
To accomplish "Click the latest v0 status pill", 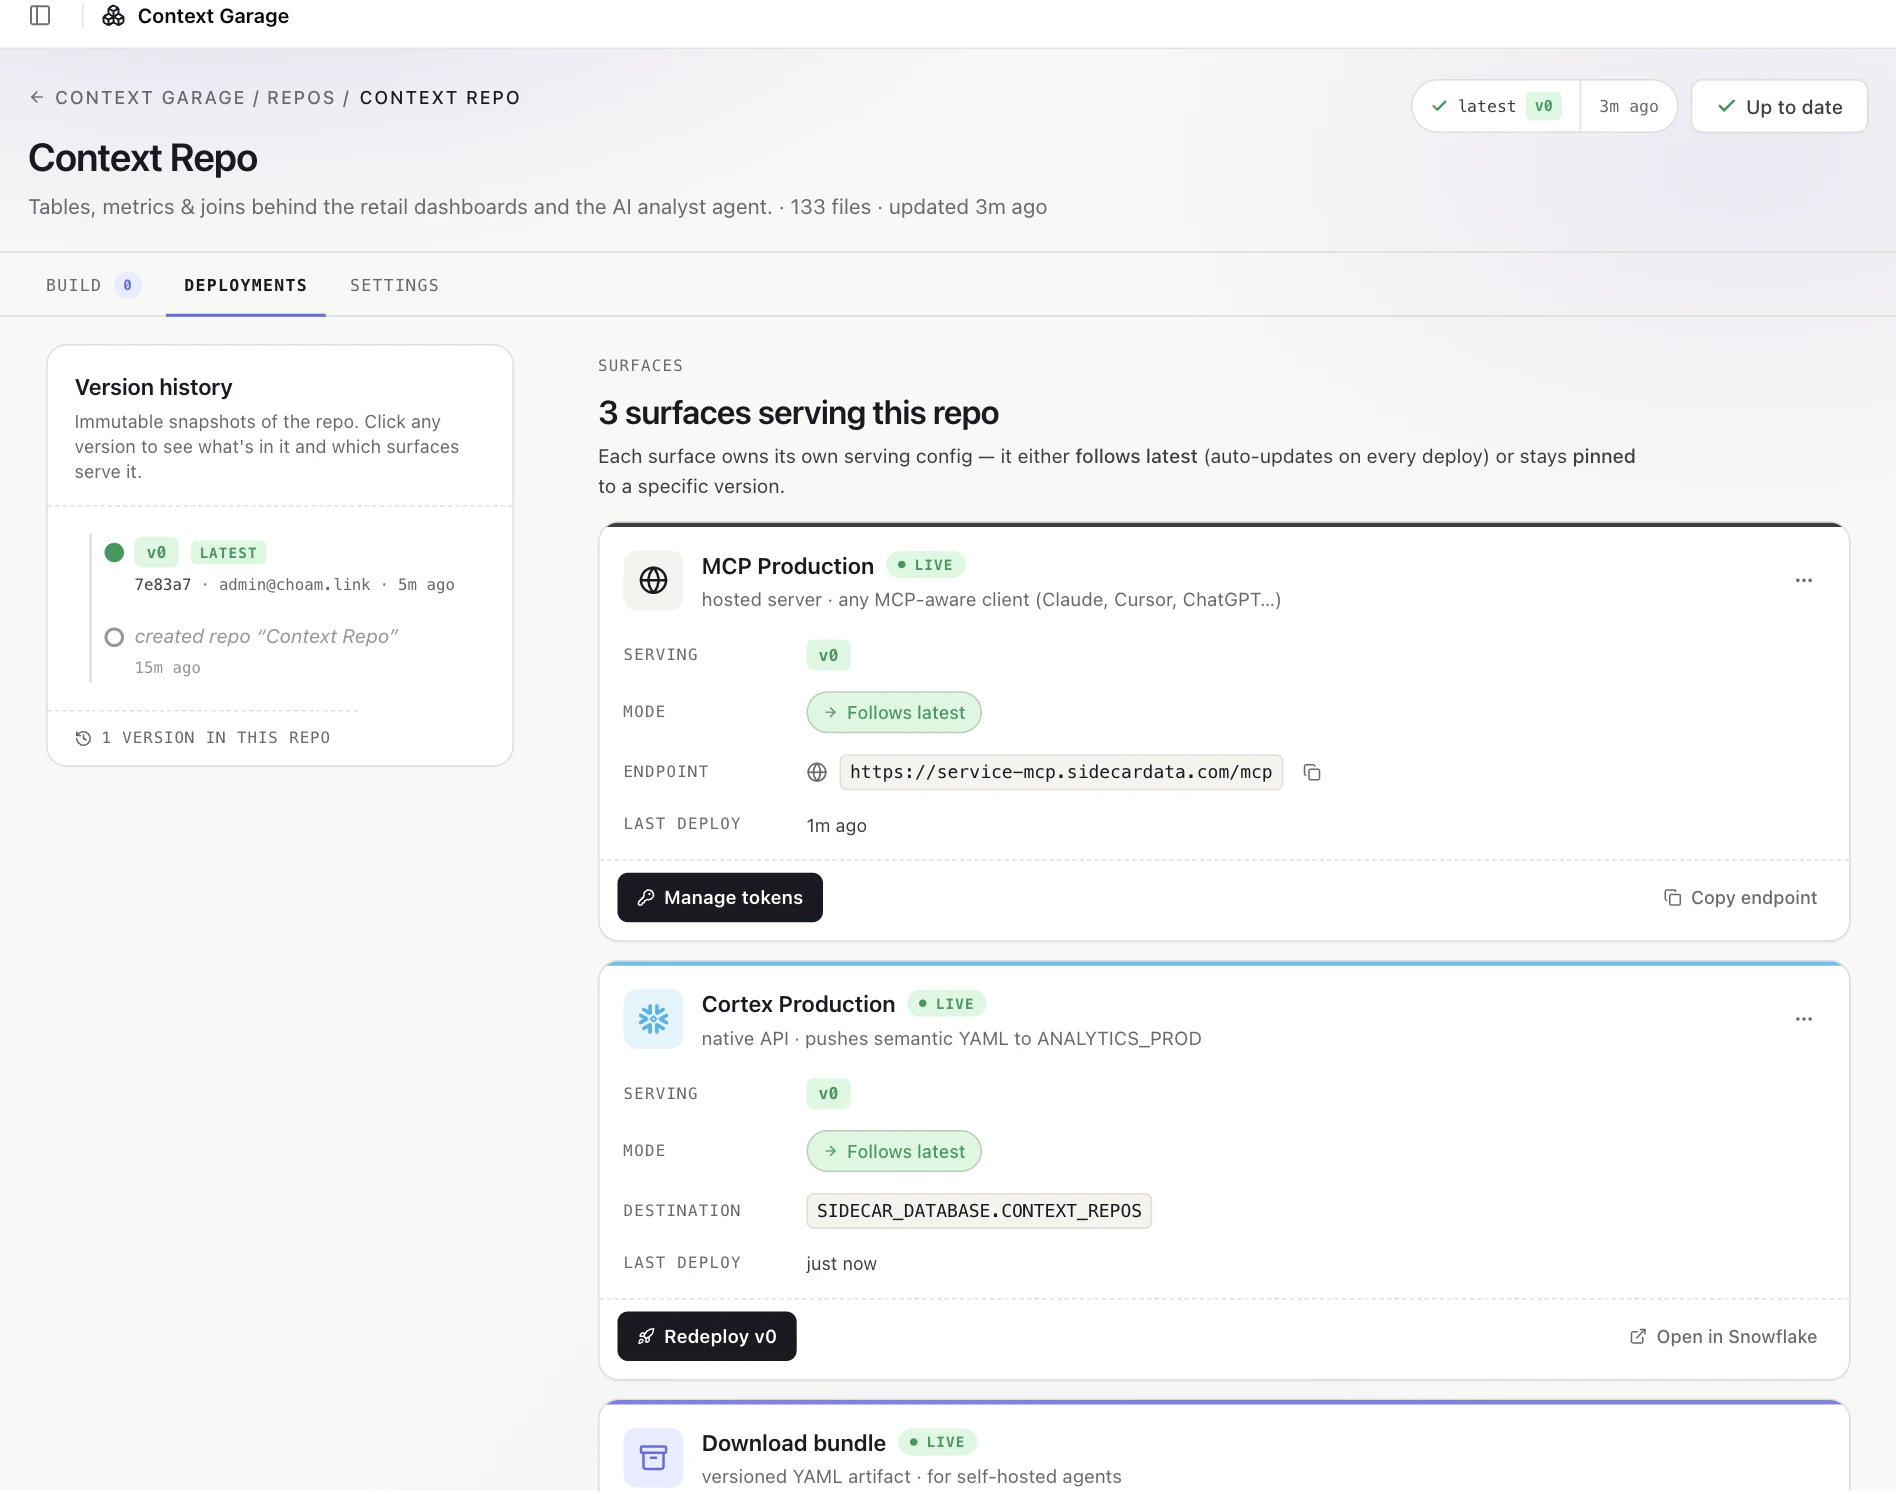I will pyautogui.click(x=1496, y=106).
